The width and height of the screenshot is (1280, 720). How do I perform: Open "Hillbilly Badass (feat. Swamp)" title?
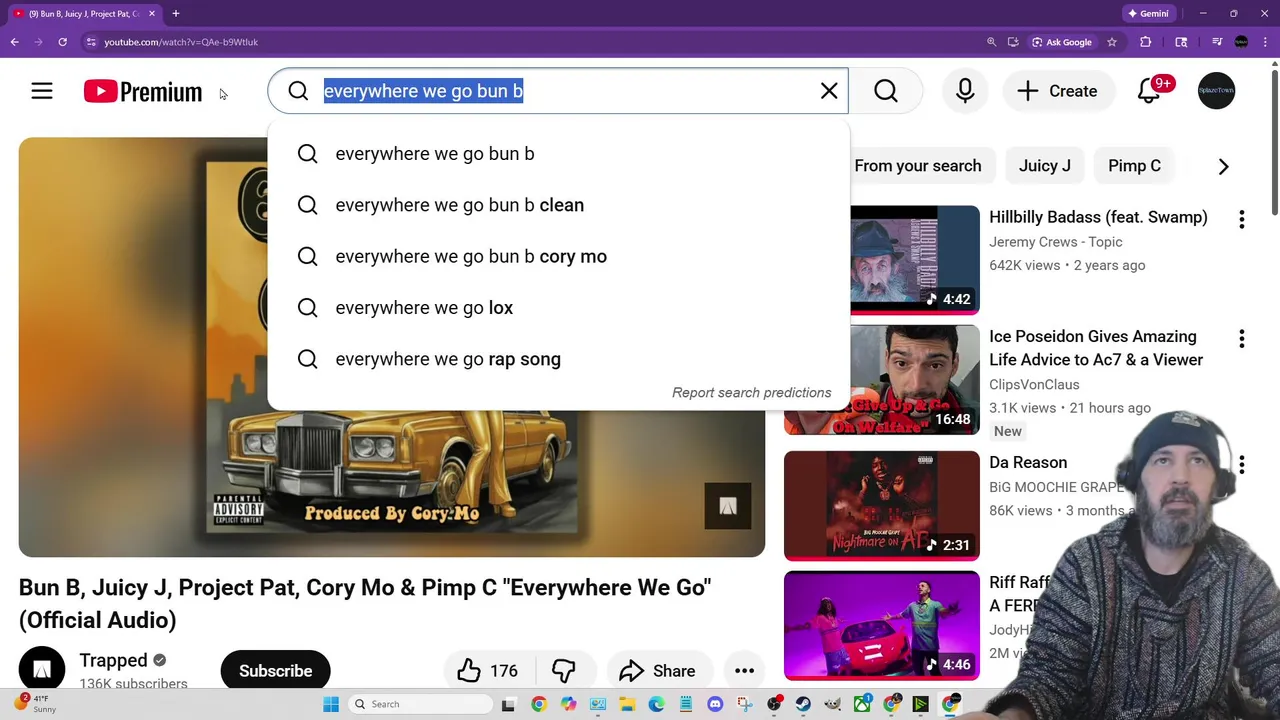1098,217
